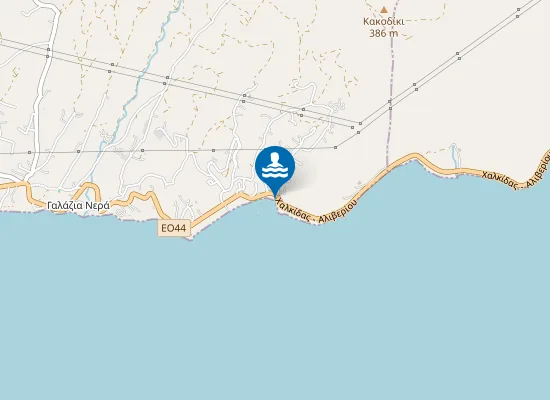Click the hairpin road bend above Γαλάζια Νερά

pyautogui.click(x=89, y=189)
